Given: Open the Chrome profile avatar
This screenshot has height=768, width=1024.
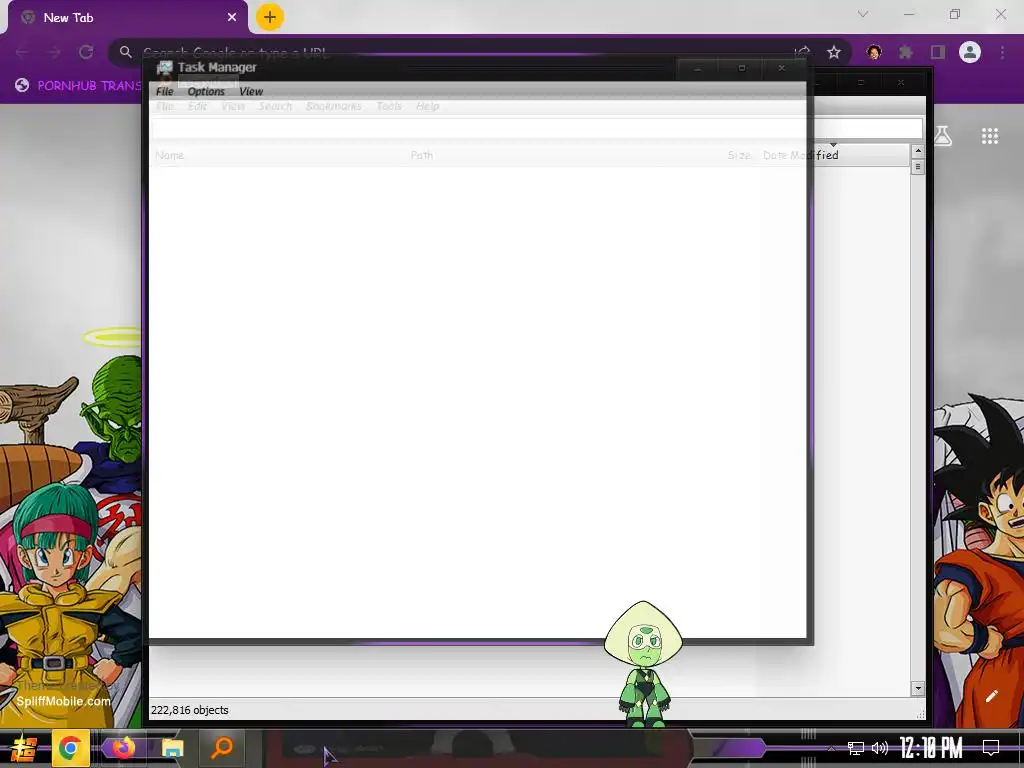Looking at the screenshot, I should tap(970, 52).
